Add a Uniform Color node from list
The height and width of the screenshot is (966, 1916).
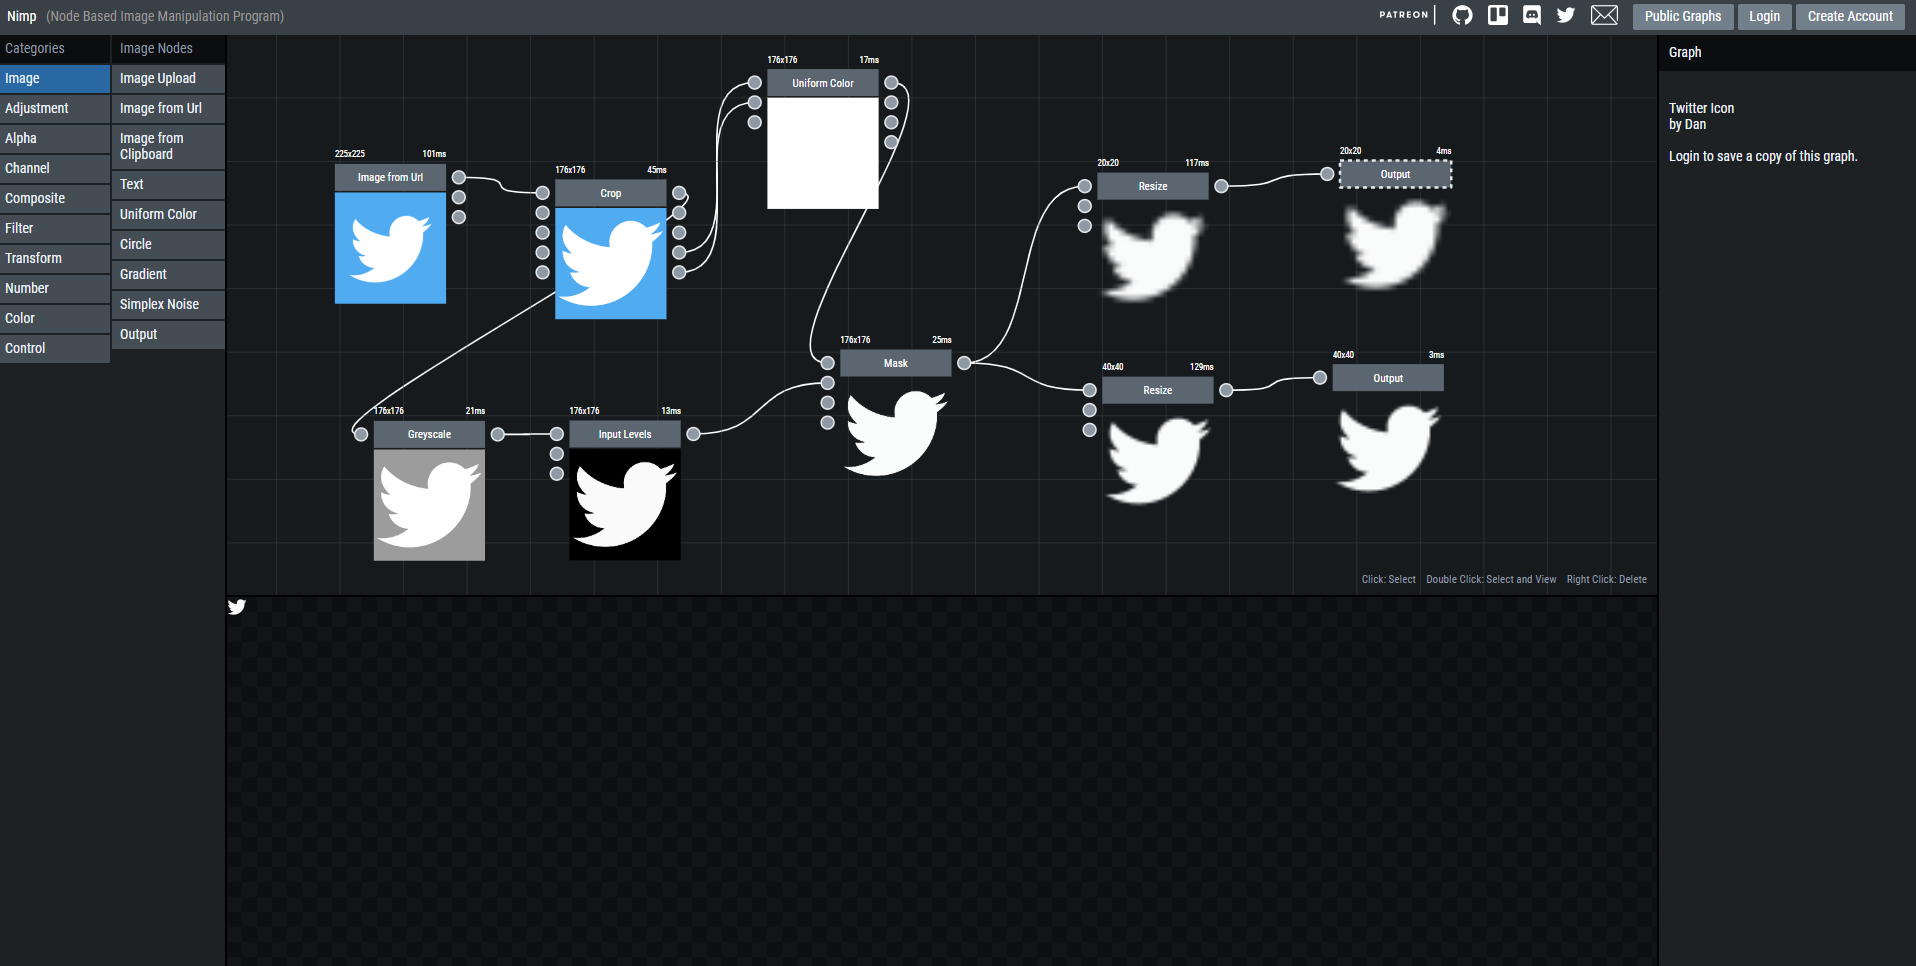tap(168, 214)
